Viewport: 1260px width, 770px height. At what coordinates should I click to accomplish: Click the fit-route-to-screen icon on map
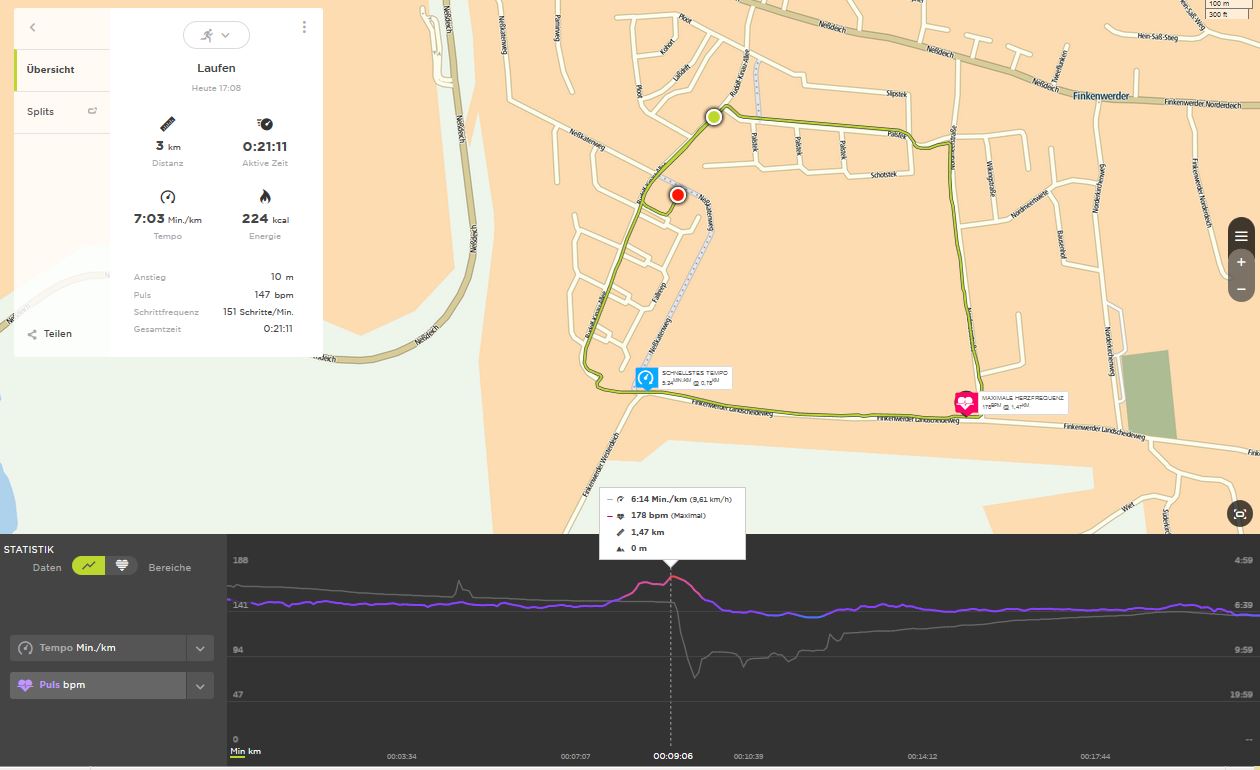click(x=1241, y=515)
